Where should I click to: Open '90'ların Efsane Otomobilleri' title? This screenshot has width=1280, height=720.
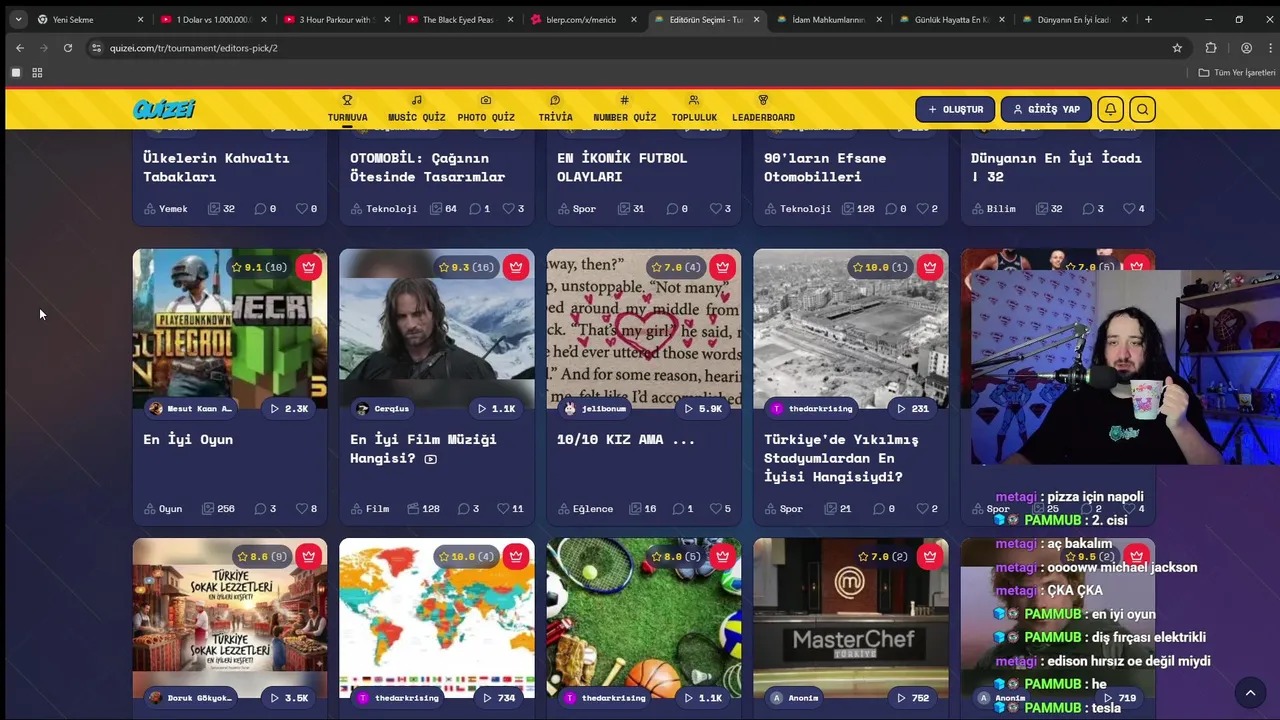825,167
